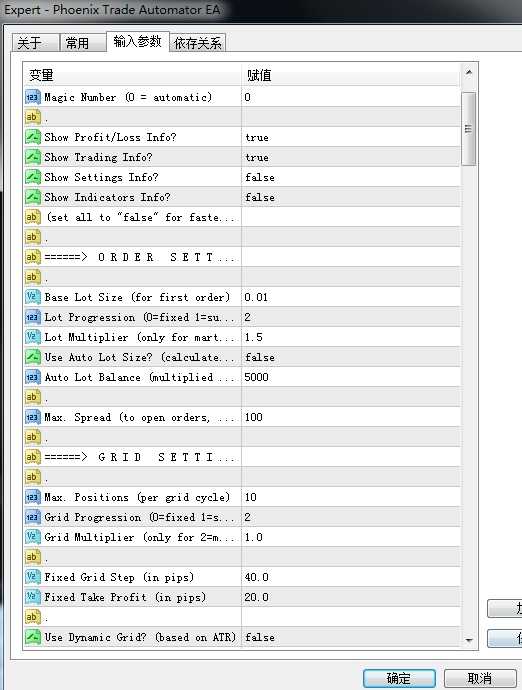Click the Show Profit/Loss Info boolean icon

pyautogui.click(x=33, y=137)
